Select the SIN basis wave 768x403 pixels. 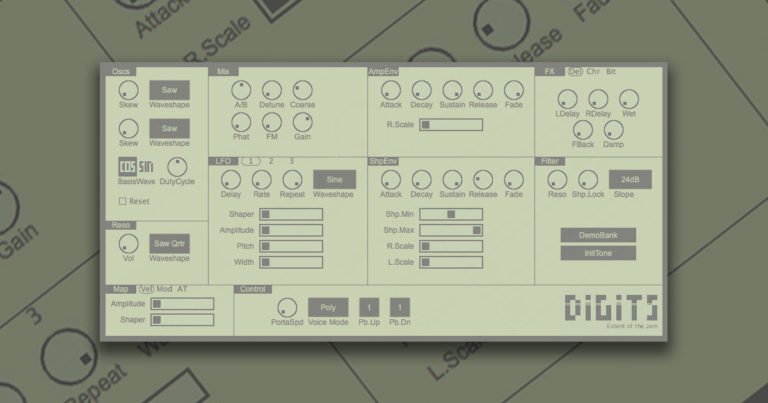coord(146,167)
